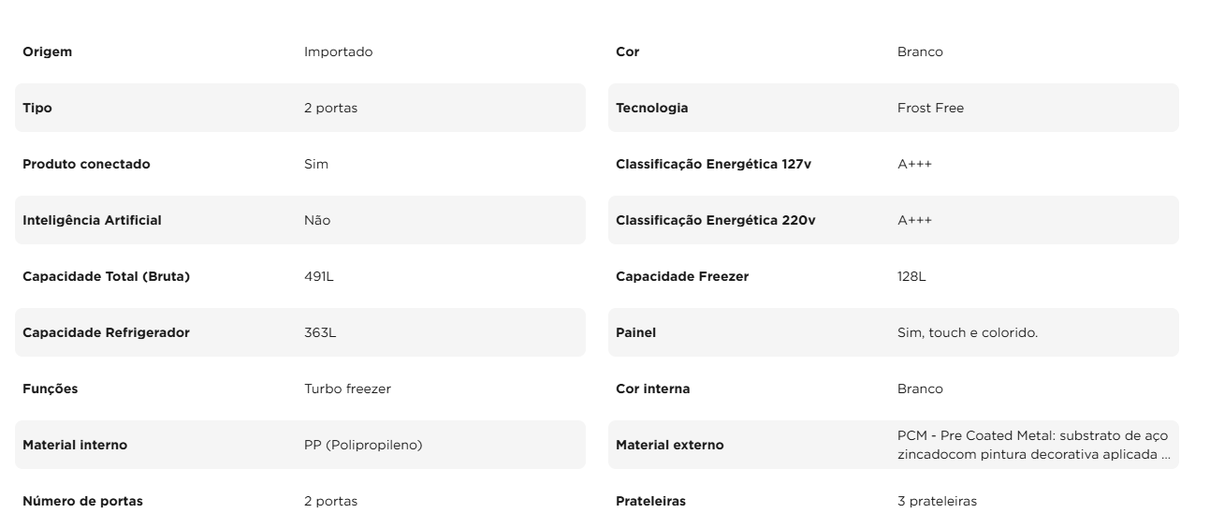The height and width of the screenshot is (528, 1210).
Task: Select the A+++ rating for 220v
Action: (914, 220)
